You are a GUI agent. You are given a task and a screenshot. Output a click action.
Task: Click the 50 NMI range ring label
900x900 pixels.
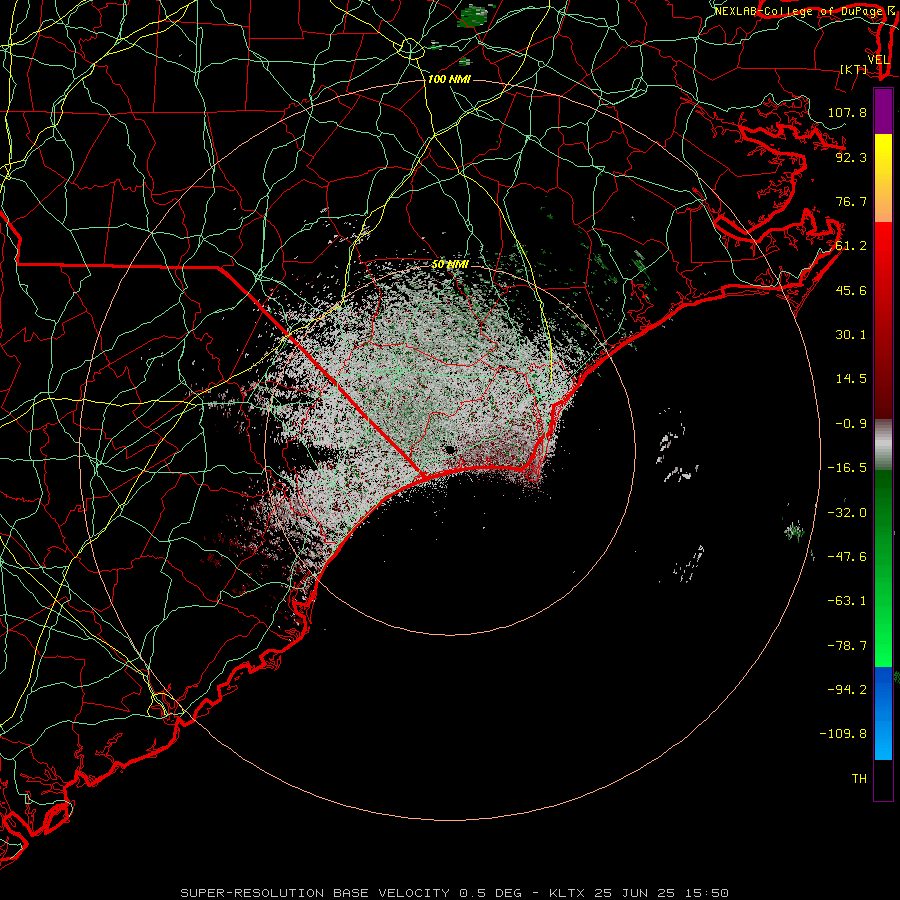point(450,264)
